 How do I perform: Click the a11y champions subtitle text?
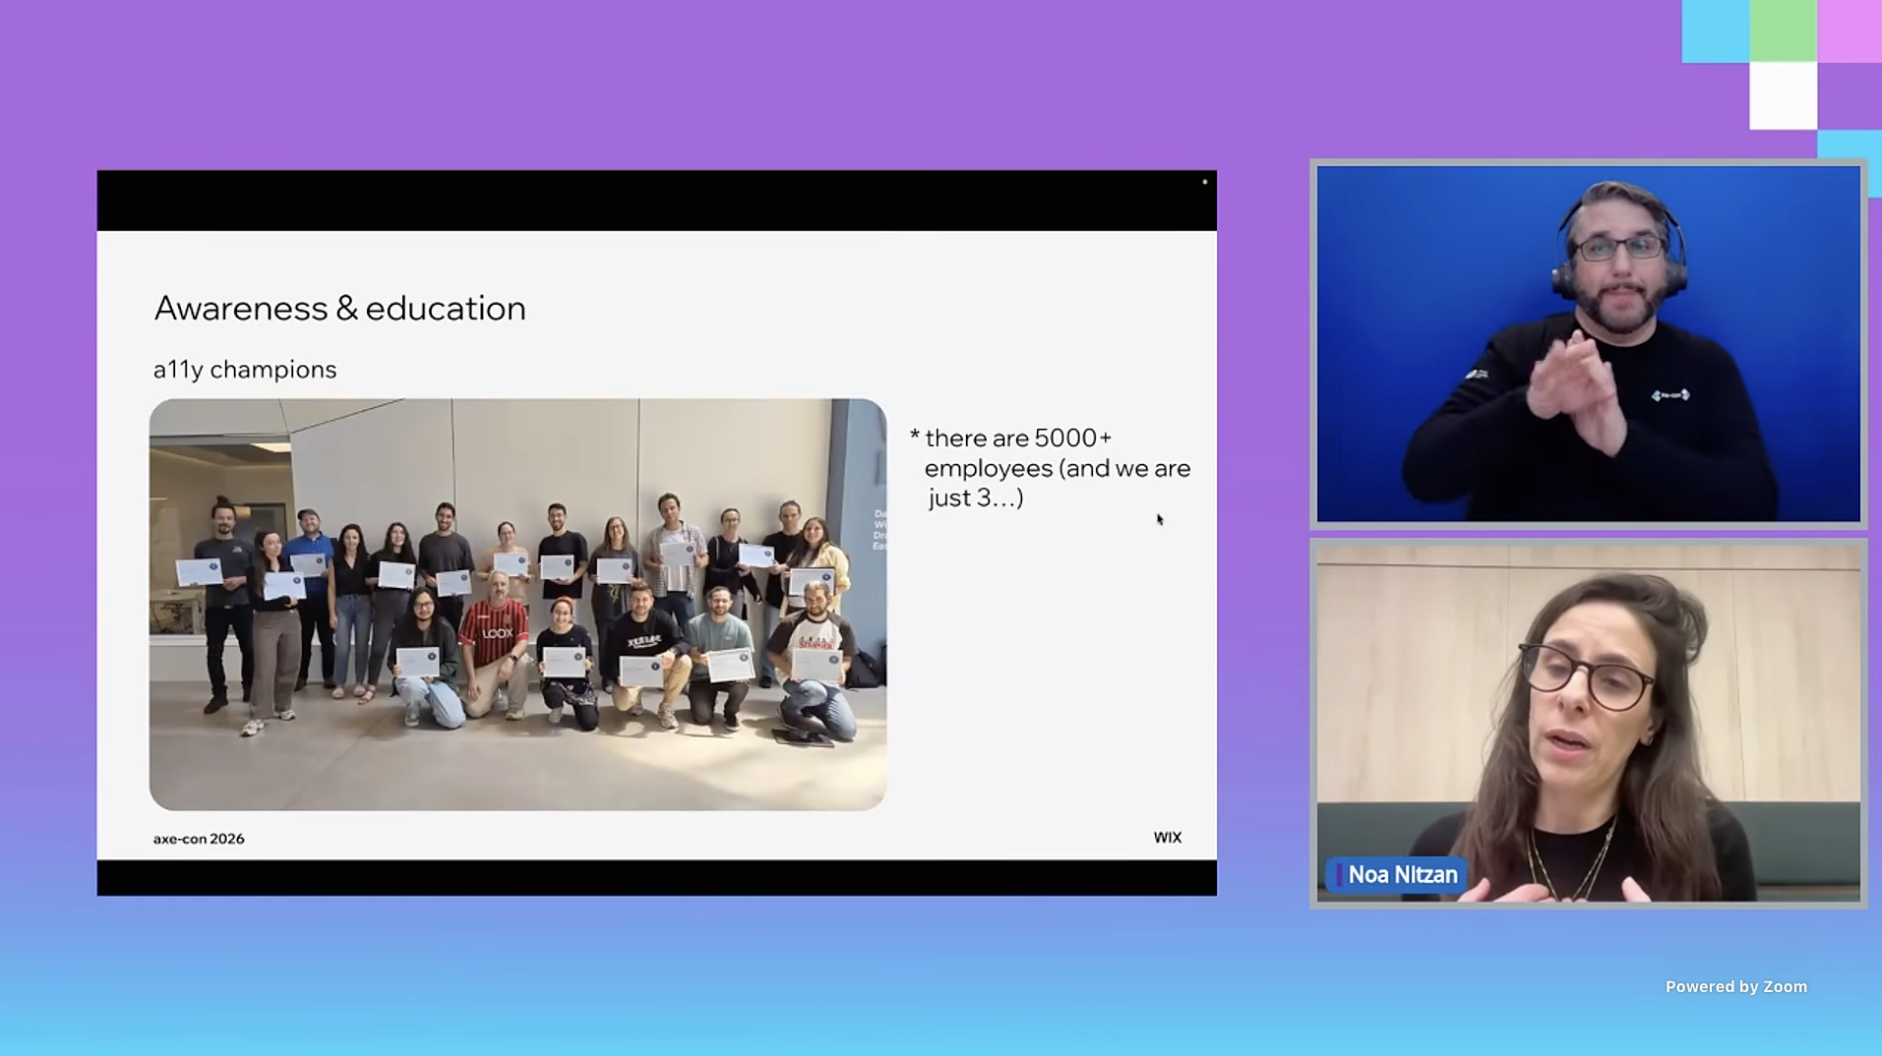245,370
